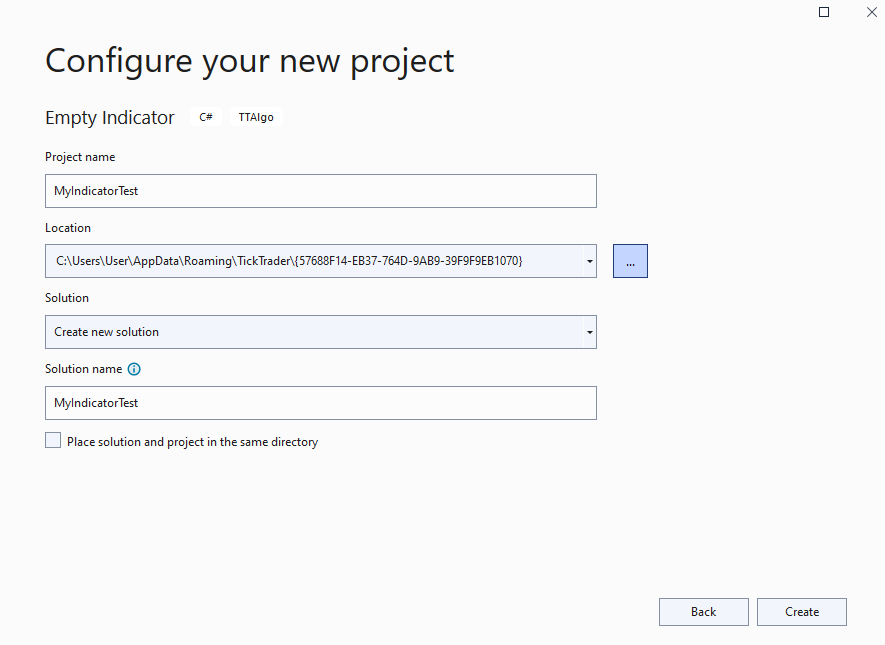Click the Create button
Screen dimensions: 885x645
tap(801, 612)
